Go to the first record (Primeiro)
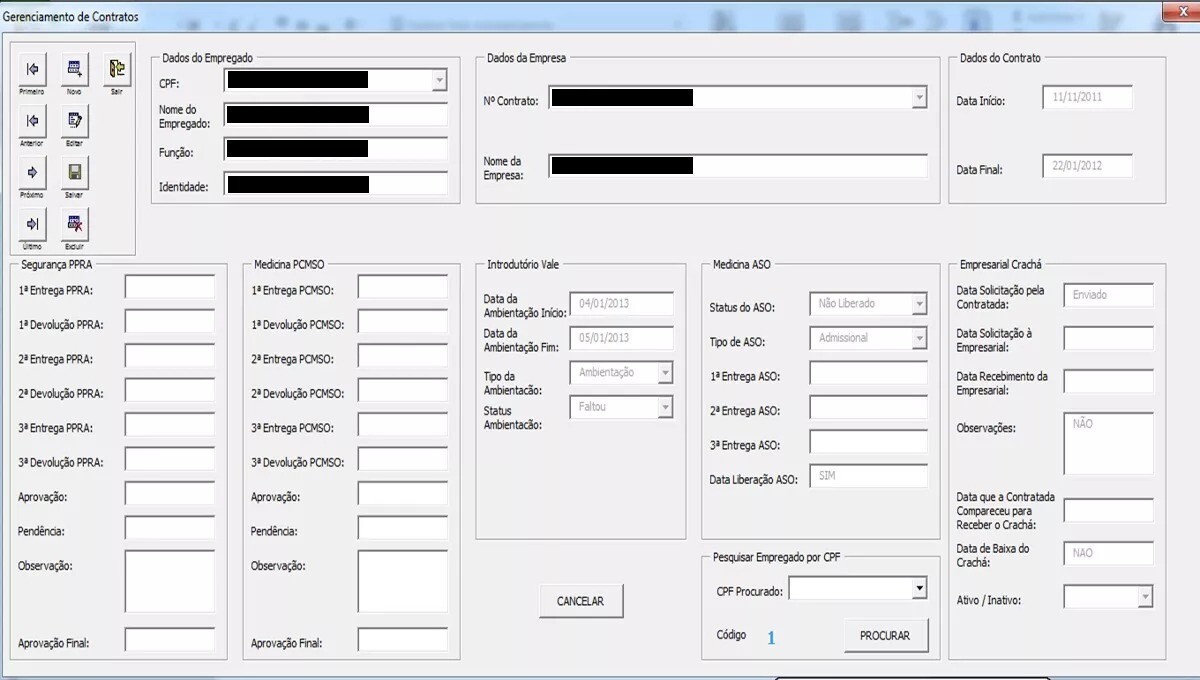 (32, 70)
